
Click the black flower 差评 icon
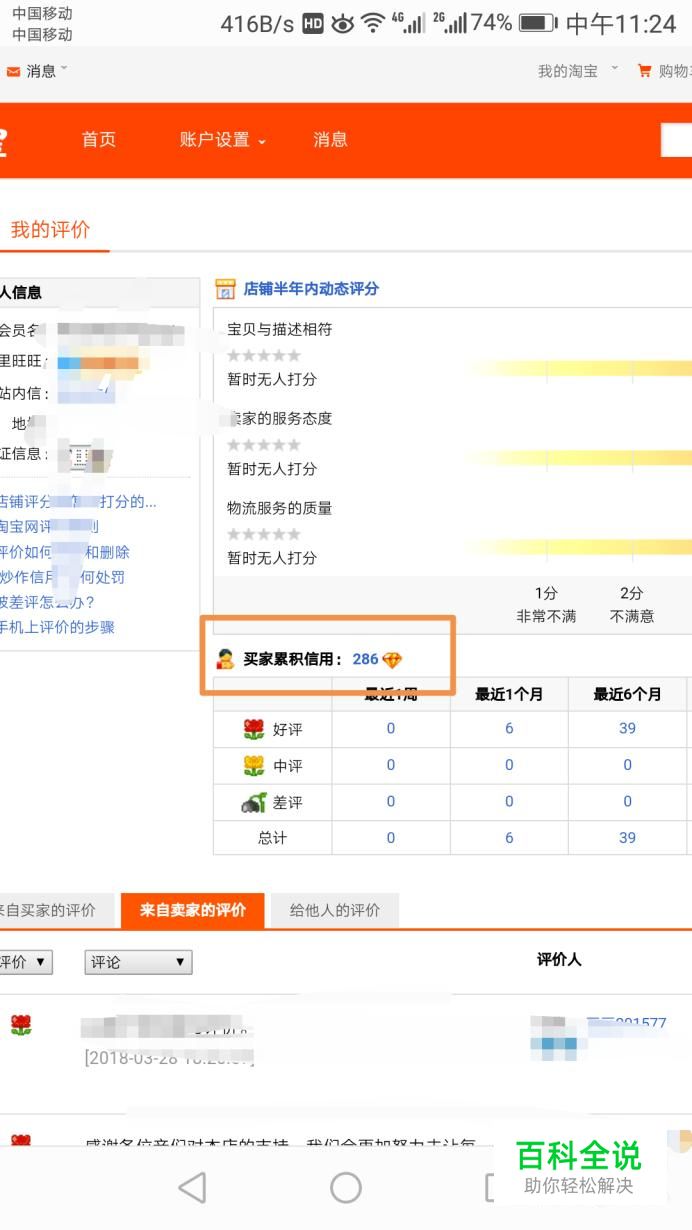[x=253, y=802]
